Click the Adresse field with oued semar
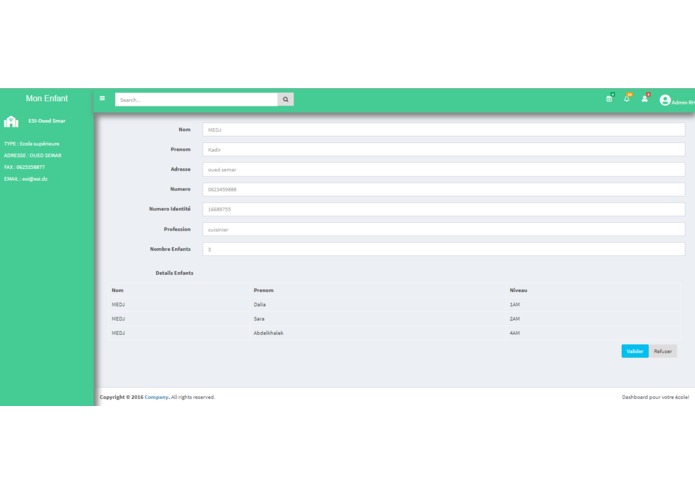Viewport: 695px width, 494px height. click(x=444, y=170)
